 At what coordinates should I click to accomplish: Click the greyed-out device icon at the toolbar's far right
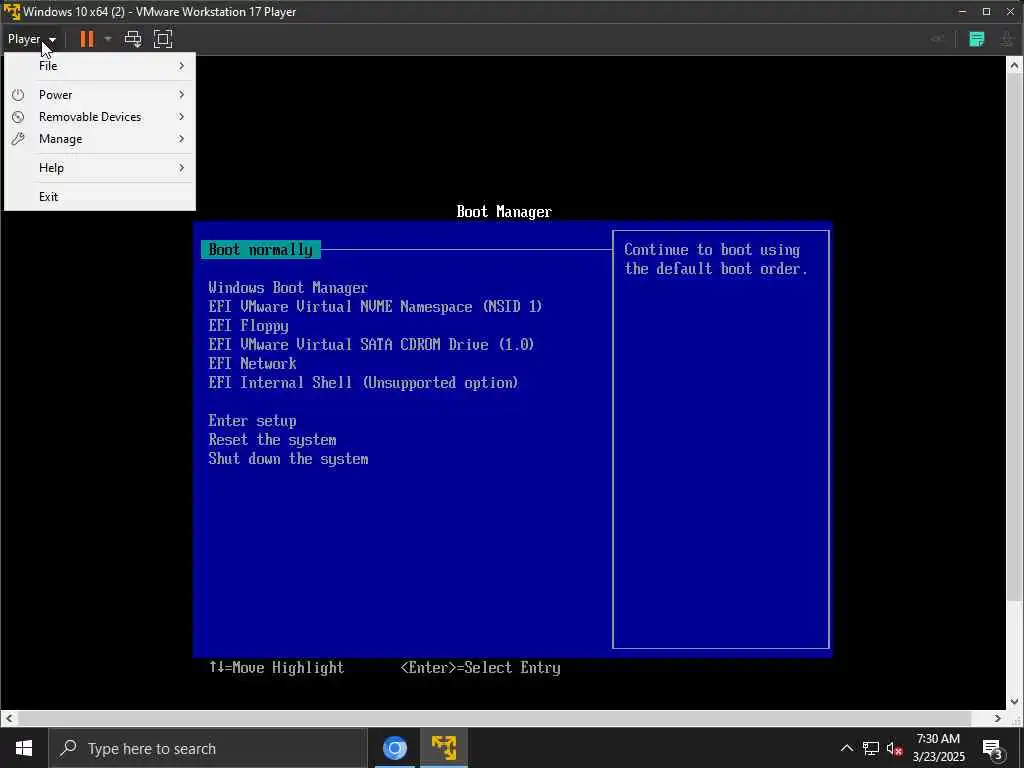tap(1007, 39)
